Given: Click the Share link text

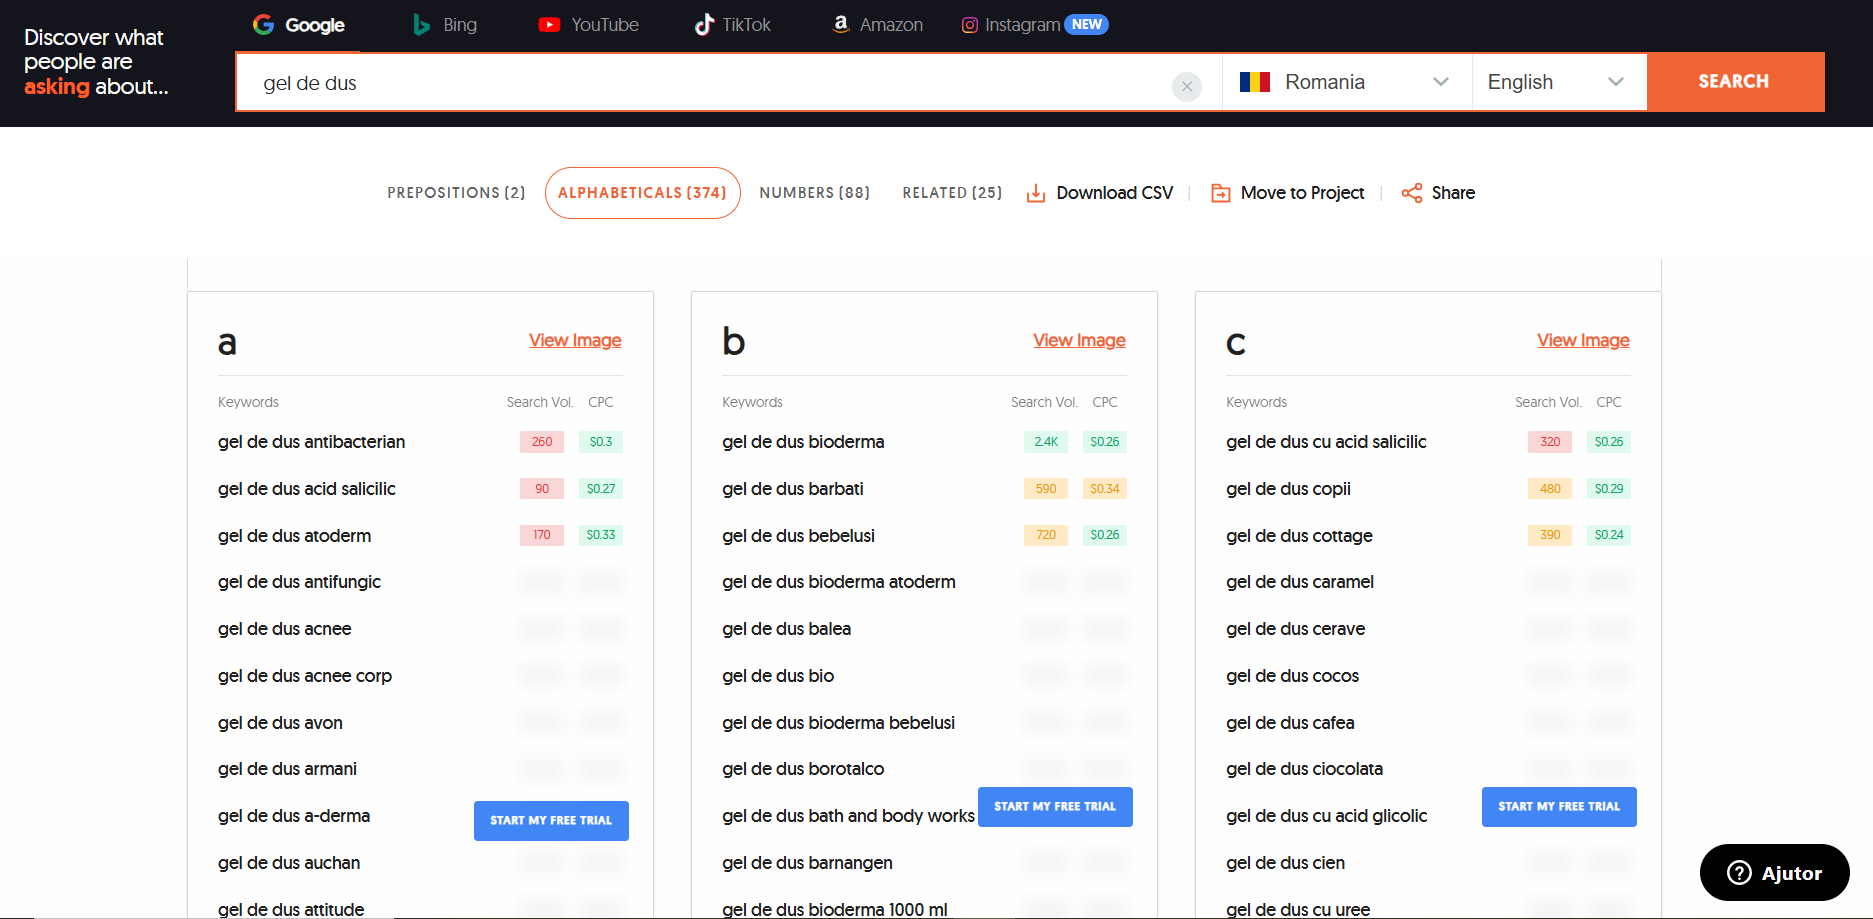Looking at the screenshot, I should [1453, 193].
